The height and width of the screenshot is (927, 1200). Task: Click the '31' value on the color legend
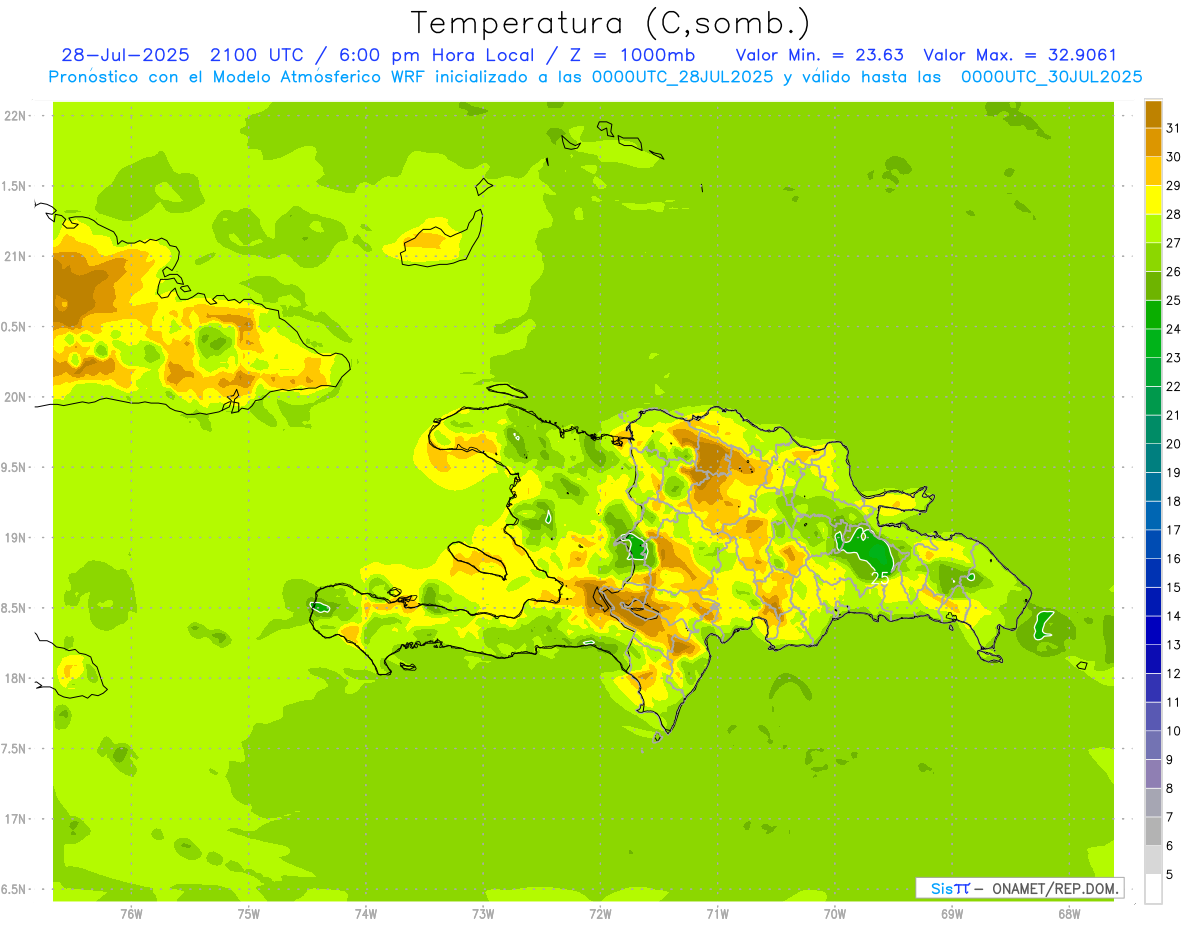coord(1174,127)
